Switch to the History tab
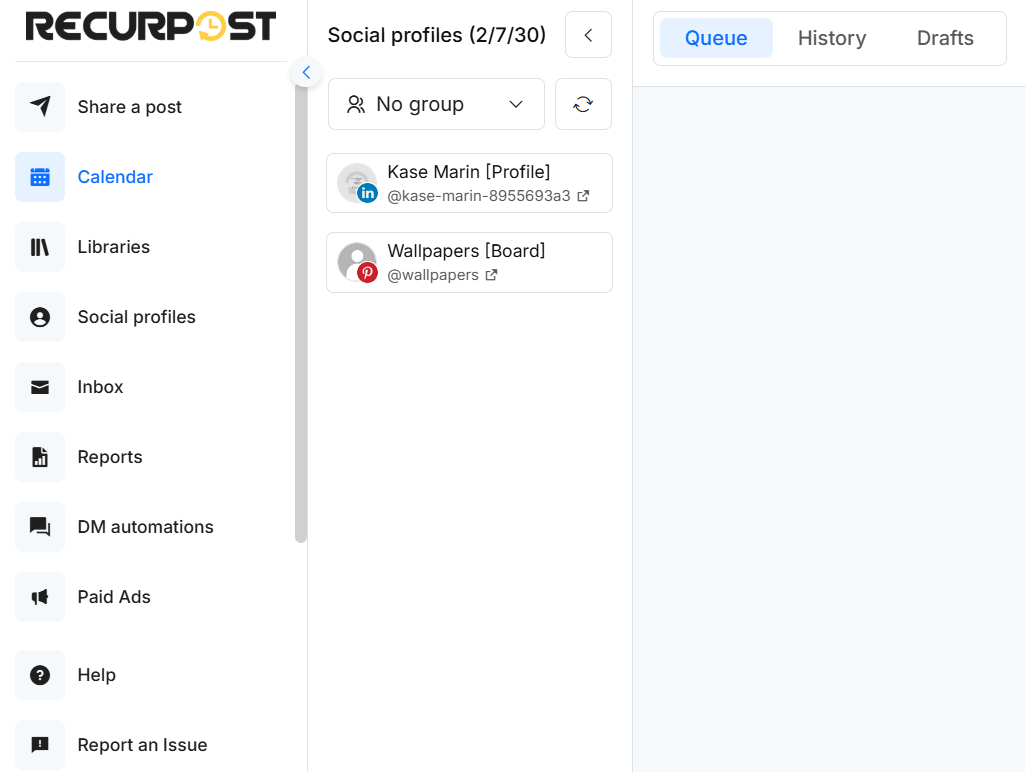 pyautogui.click(x=831, y=38)
